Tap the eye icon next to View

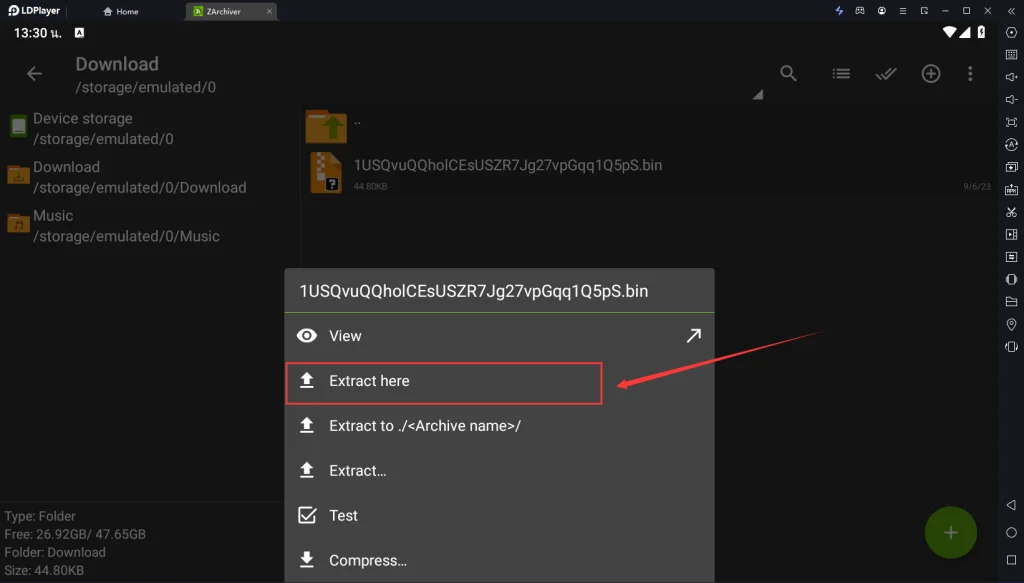(307, 336)
